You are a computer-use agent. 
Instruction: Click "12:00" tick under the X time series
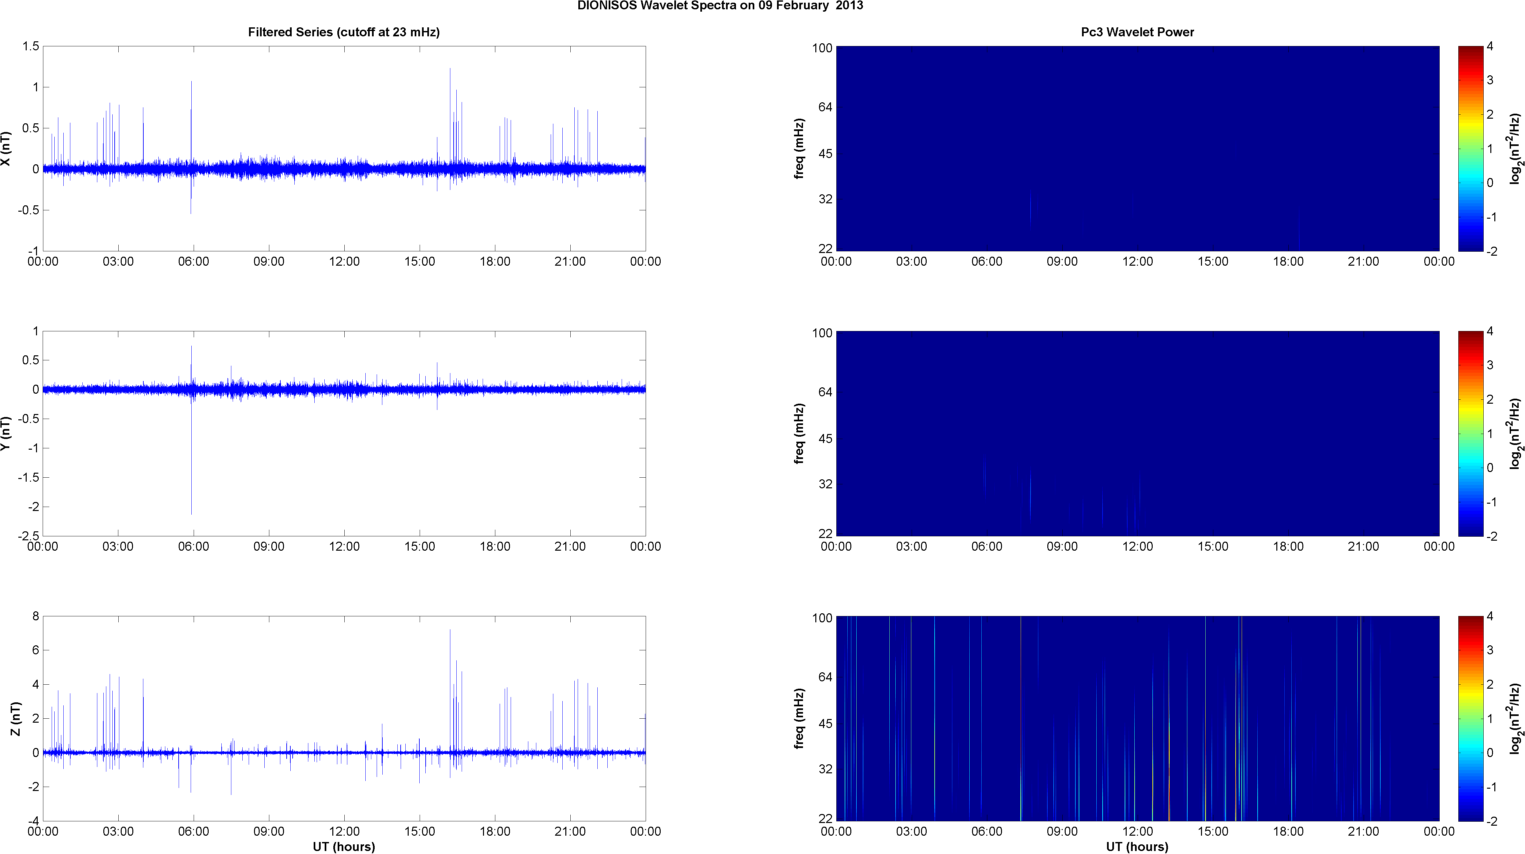(344, 262)
